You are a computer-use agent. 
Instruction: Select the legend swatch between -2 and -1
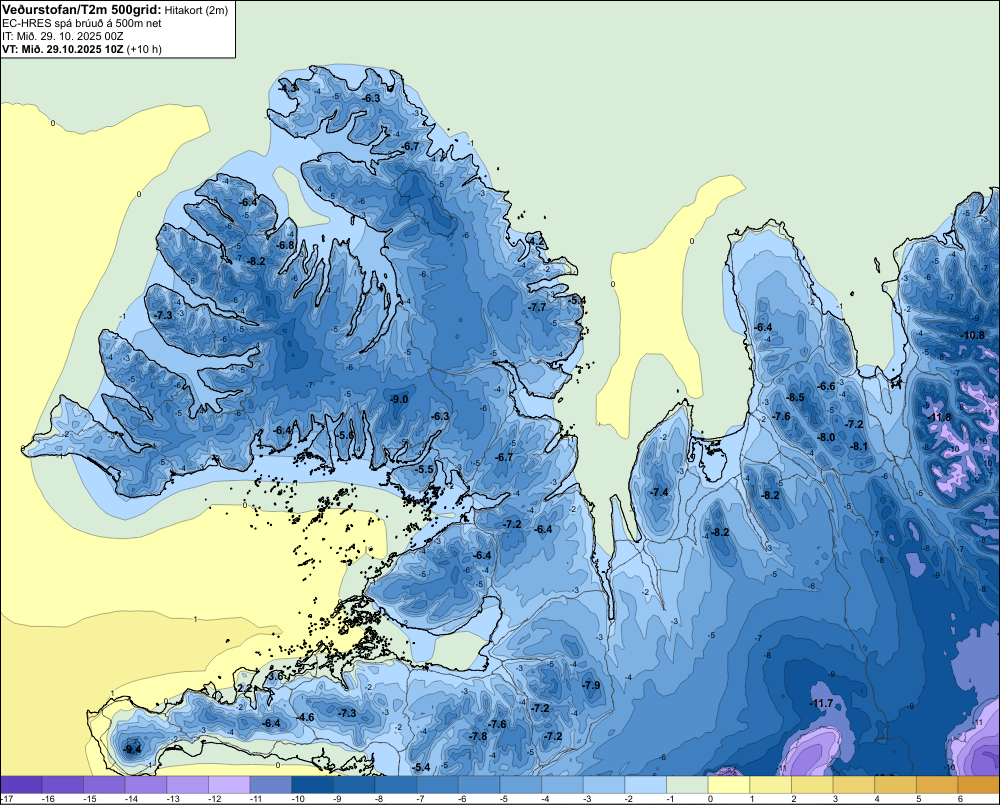(646, 785)
